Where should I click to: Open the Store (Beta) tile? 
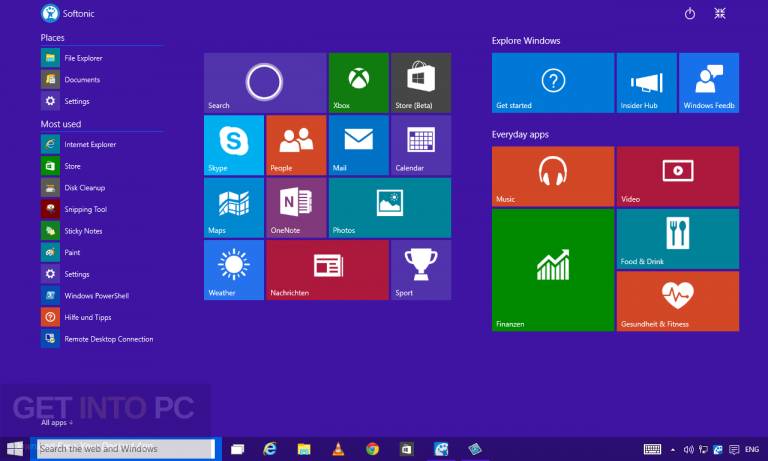pos(421,83)
